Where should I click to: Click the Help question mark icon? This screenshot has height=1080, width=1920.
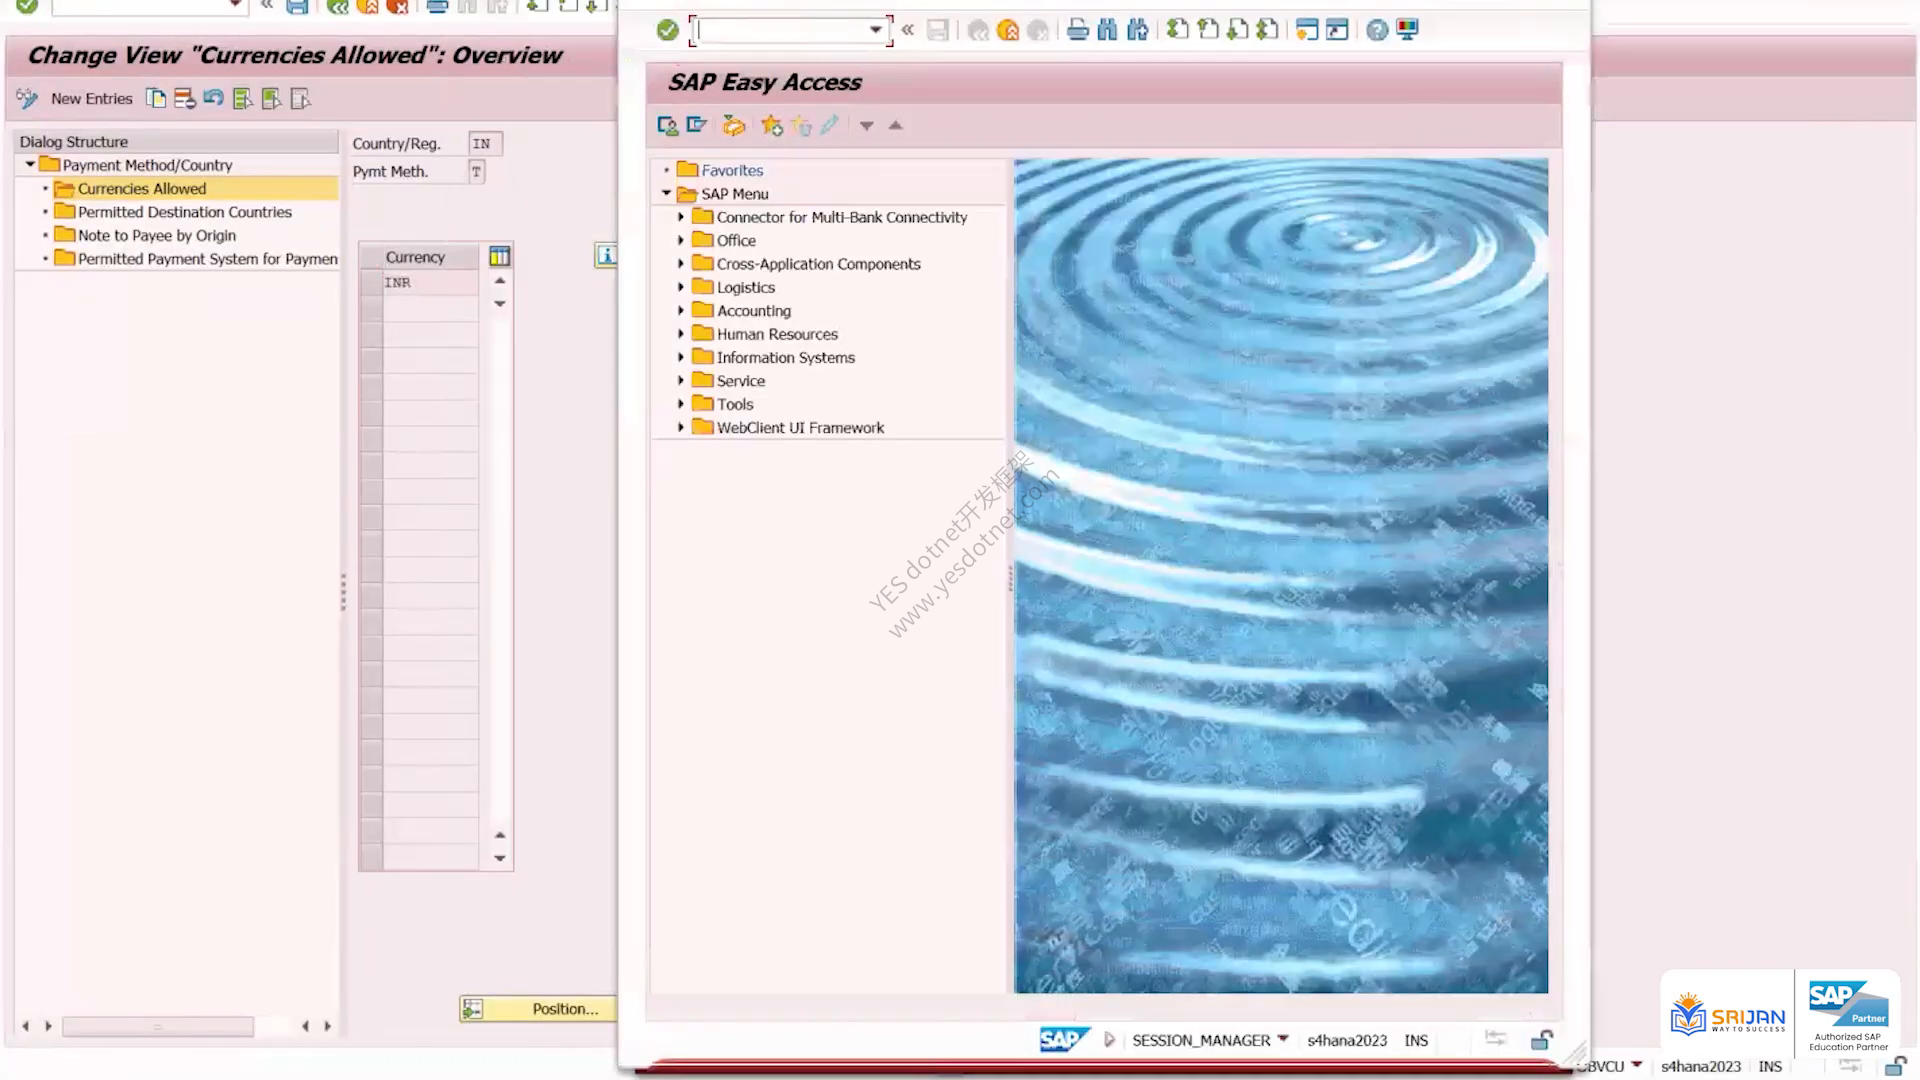pyautogui.click(x=1377, y=30)
